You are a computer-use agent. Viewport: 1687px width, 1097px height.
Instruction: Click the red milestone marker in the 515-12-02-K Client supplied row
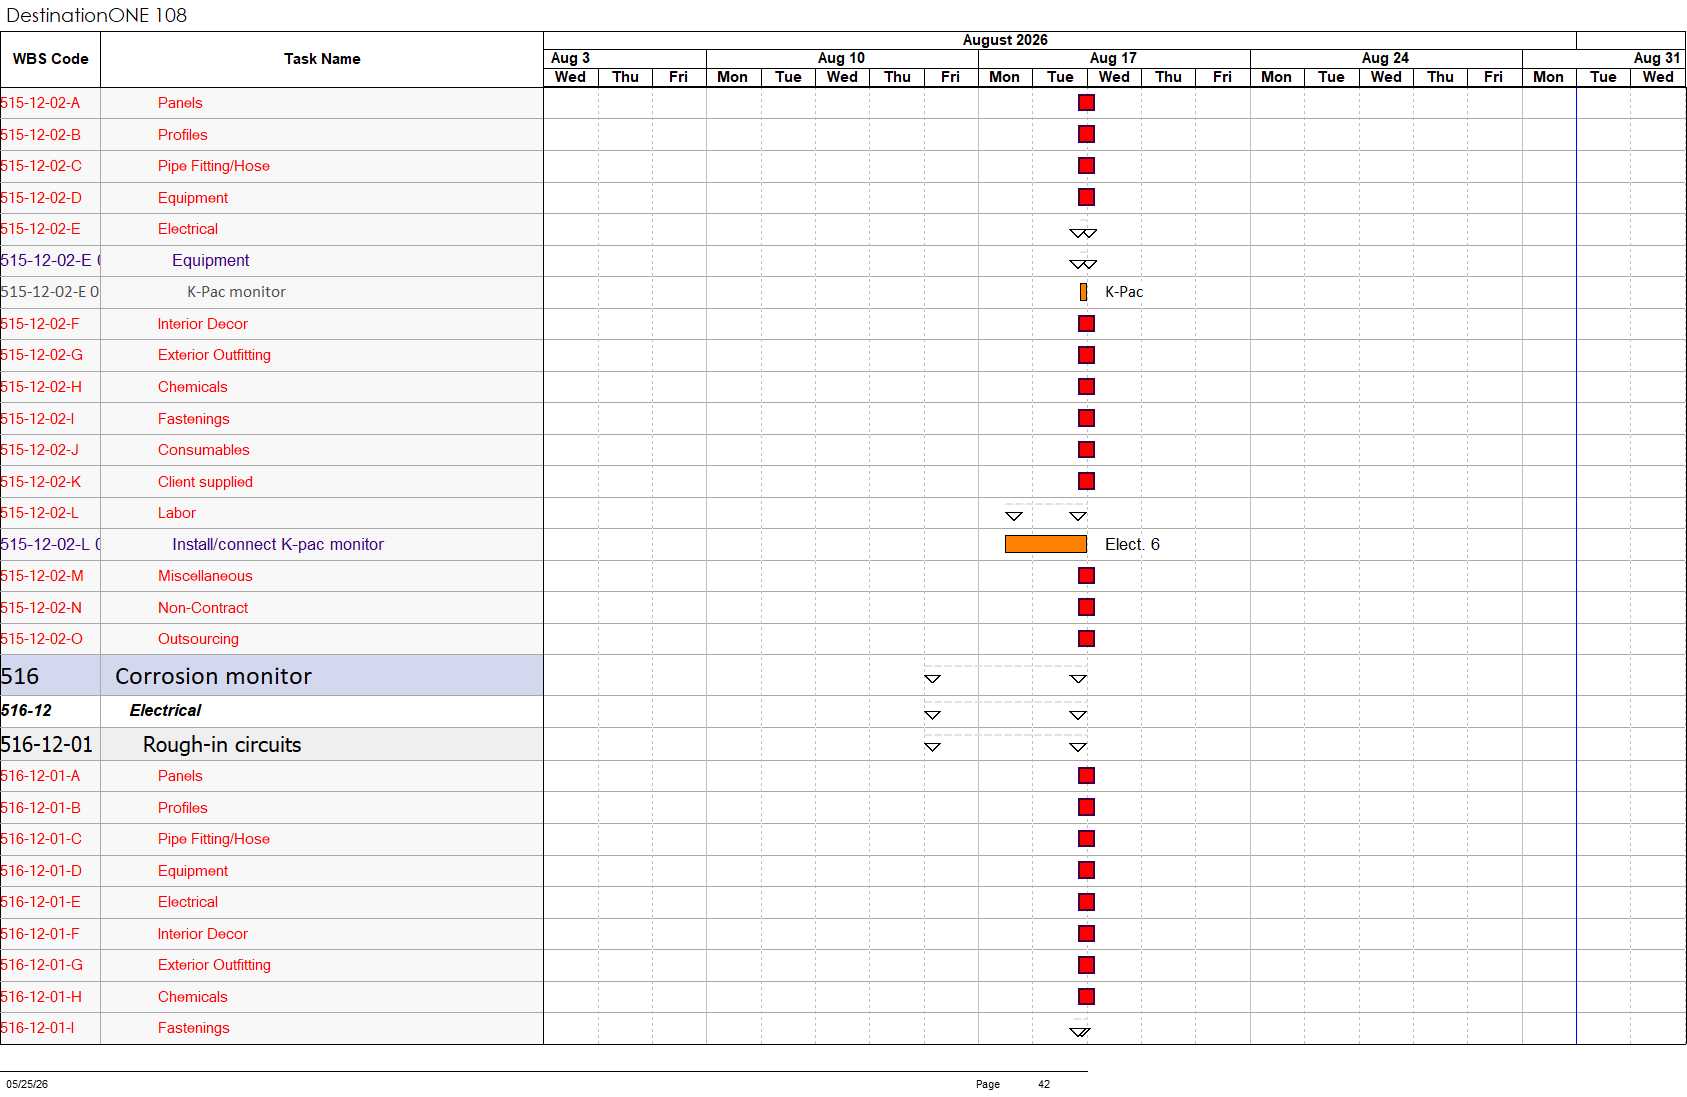pos(1086,481)
